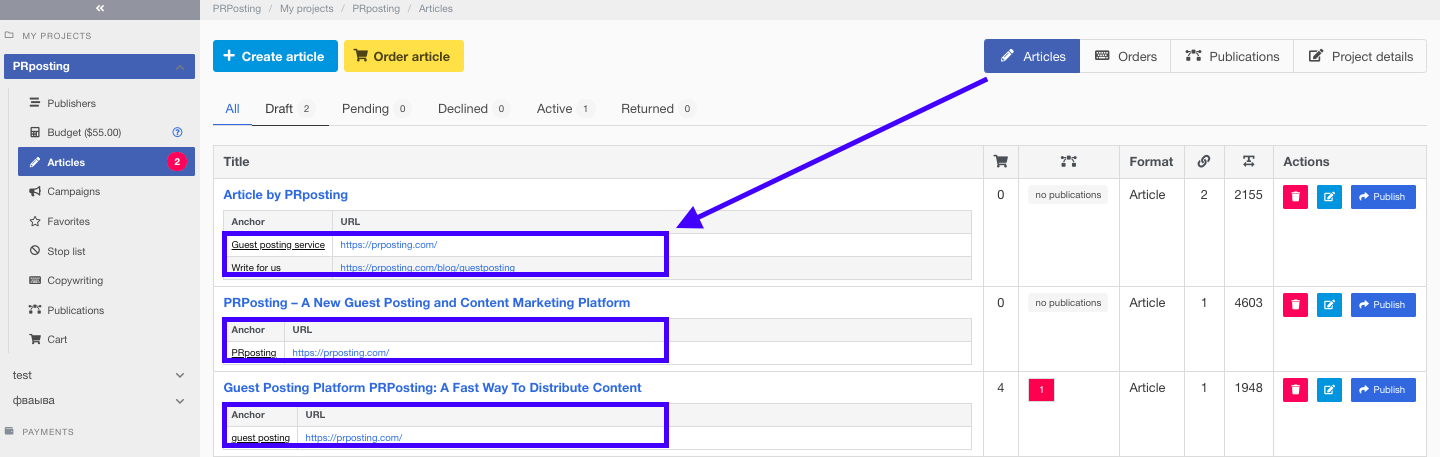
Task: Click the link icon column header
Action: [1204, 161]
